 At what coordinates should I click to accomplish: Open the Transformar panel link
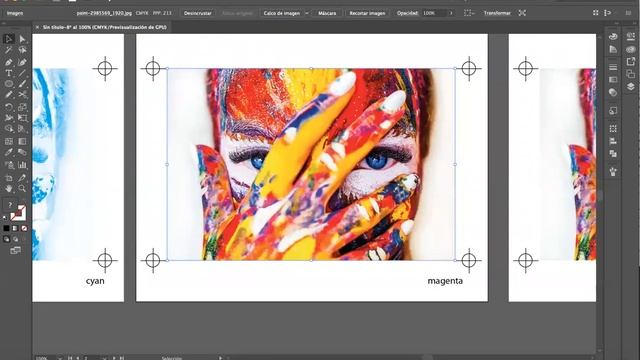pos(497,13)
